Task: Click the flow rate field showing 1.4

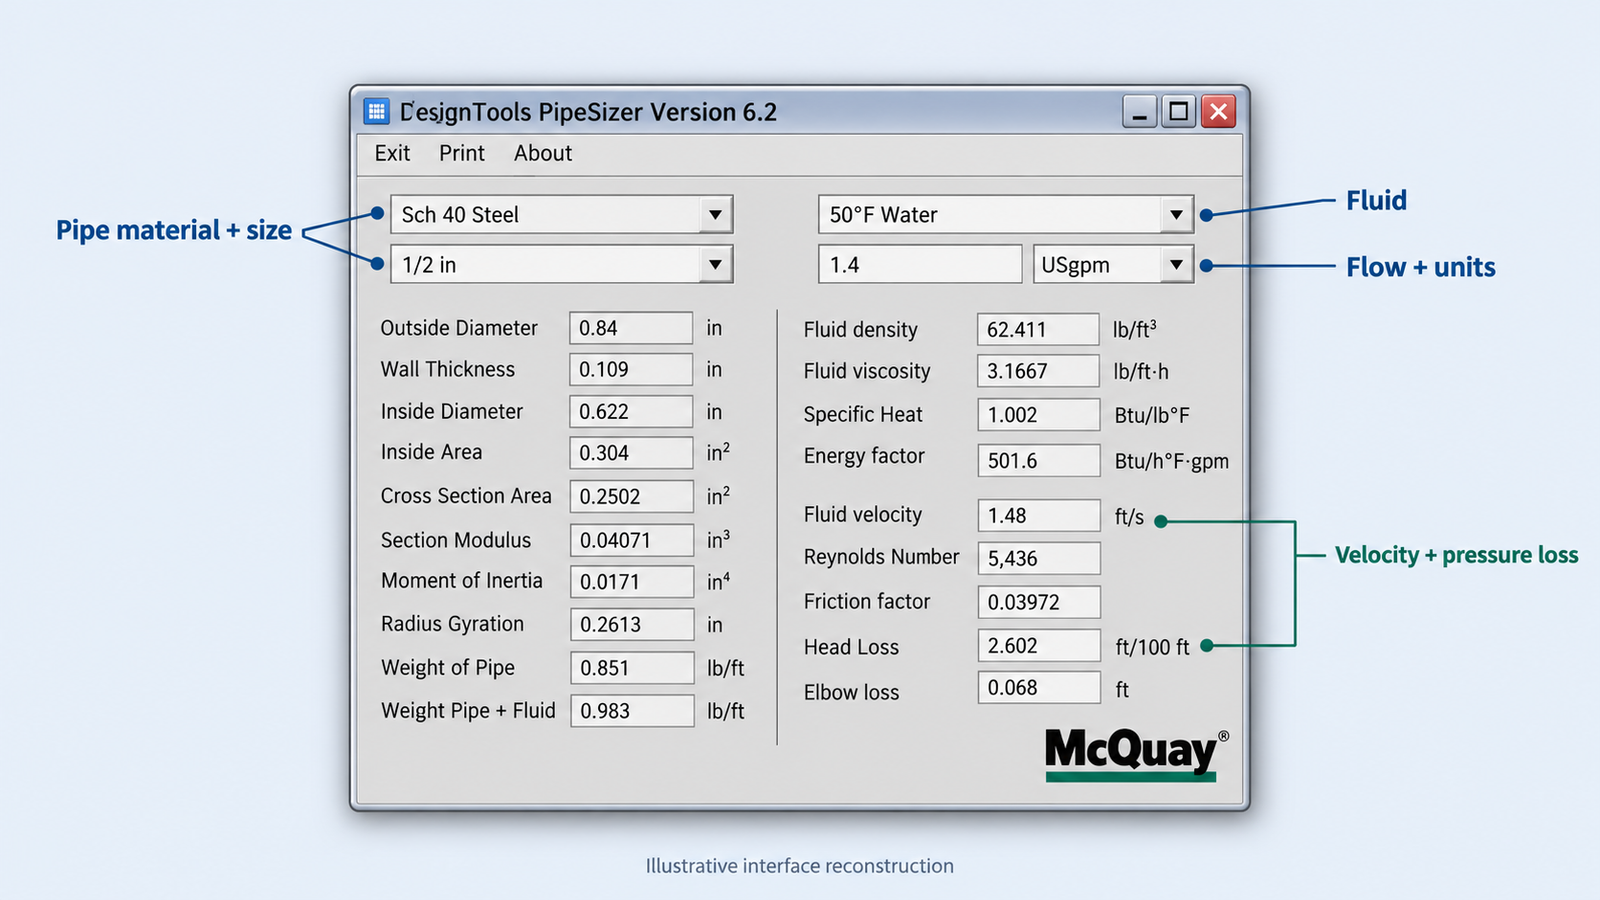Action: (920, 265)
